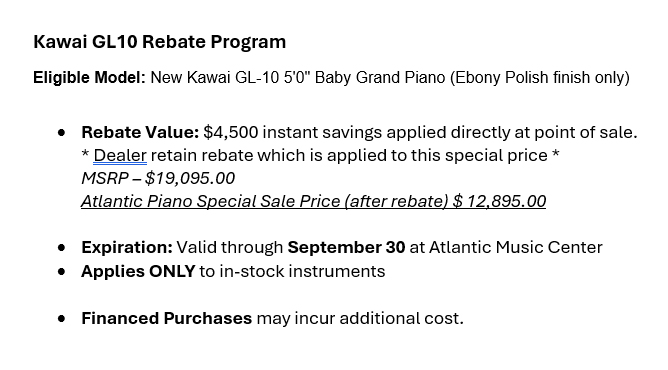Click the bullet before Financed Purchases
The height and width of the screenshot is (370, 668).
pos(62,318)
